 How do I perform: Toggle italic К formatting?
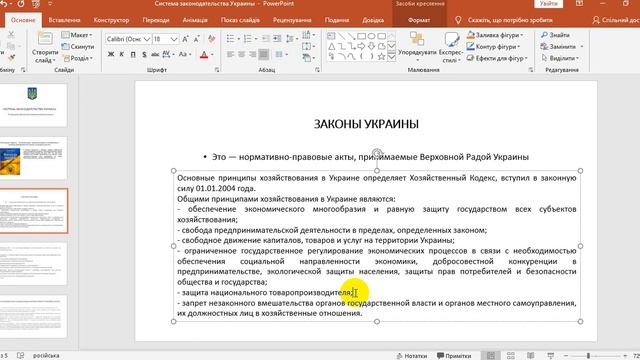pyautogui.click(x=122, y=54)
